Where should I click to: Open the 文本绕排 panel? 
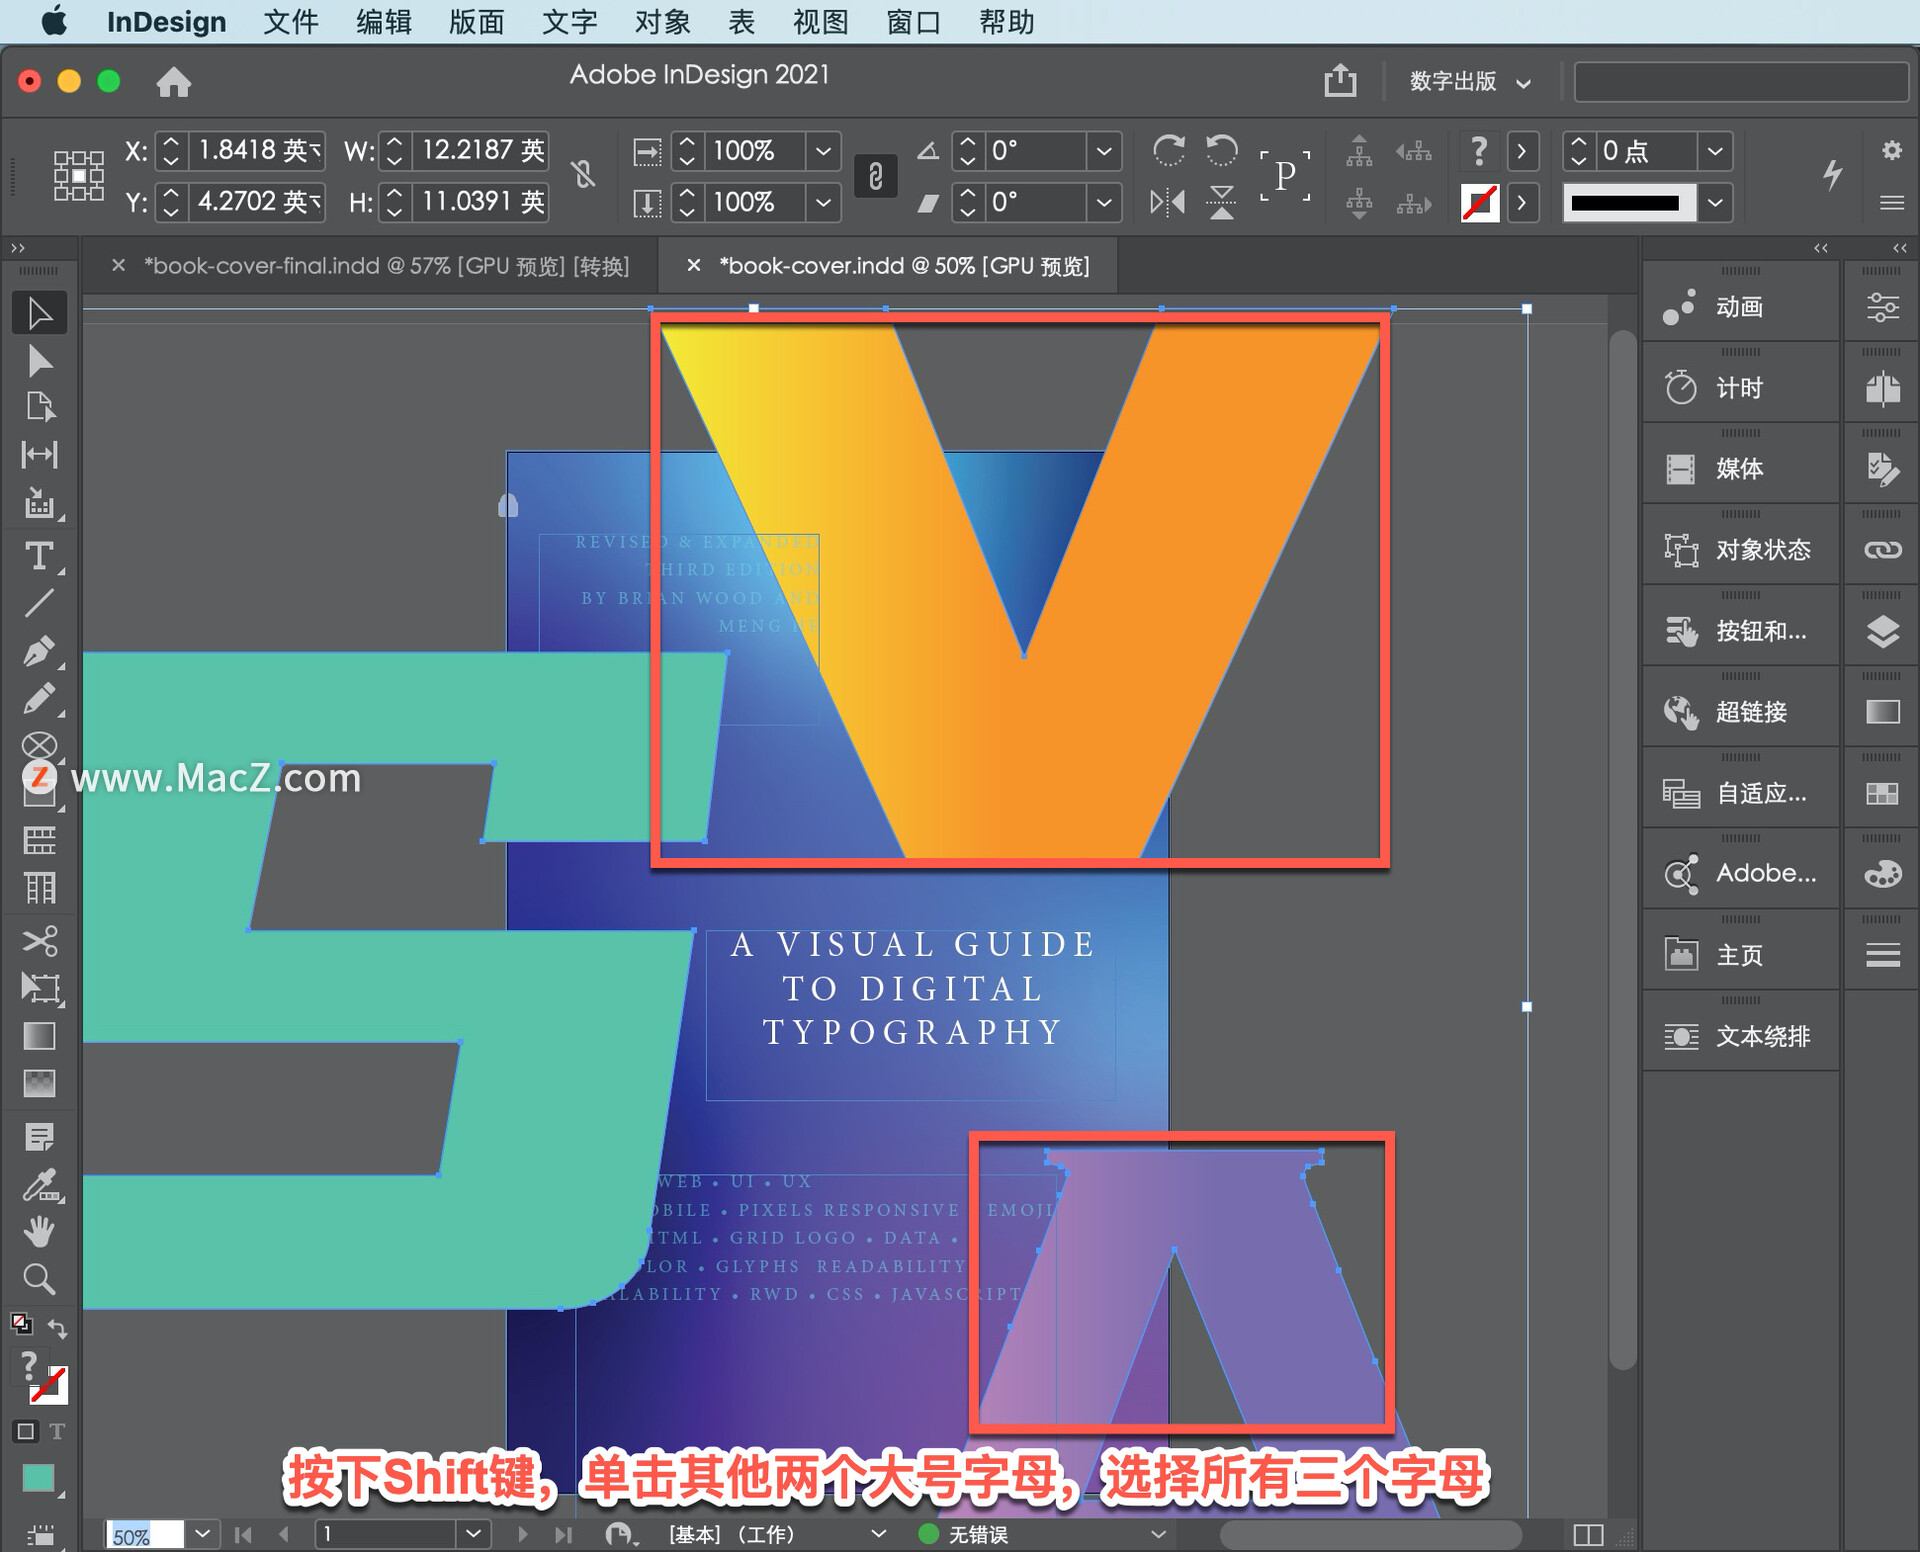click(x=1762, y=1037)
